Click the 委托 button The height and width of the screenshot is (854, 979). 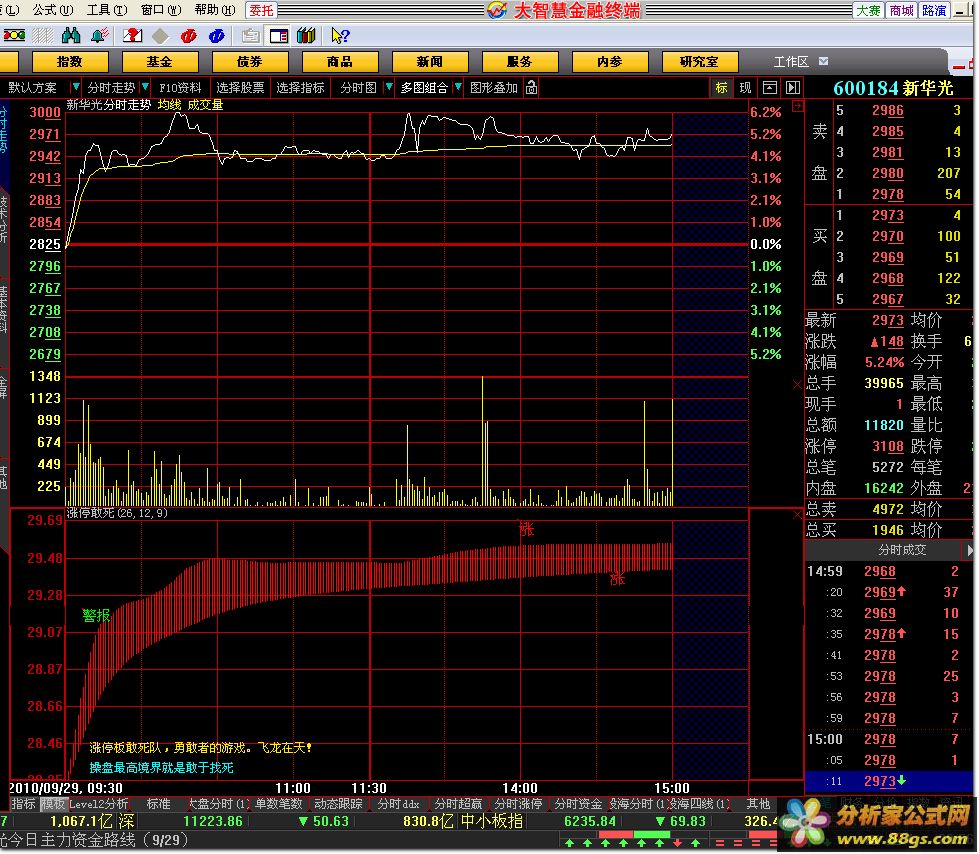coord(262,11)
